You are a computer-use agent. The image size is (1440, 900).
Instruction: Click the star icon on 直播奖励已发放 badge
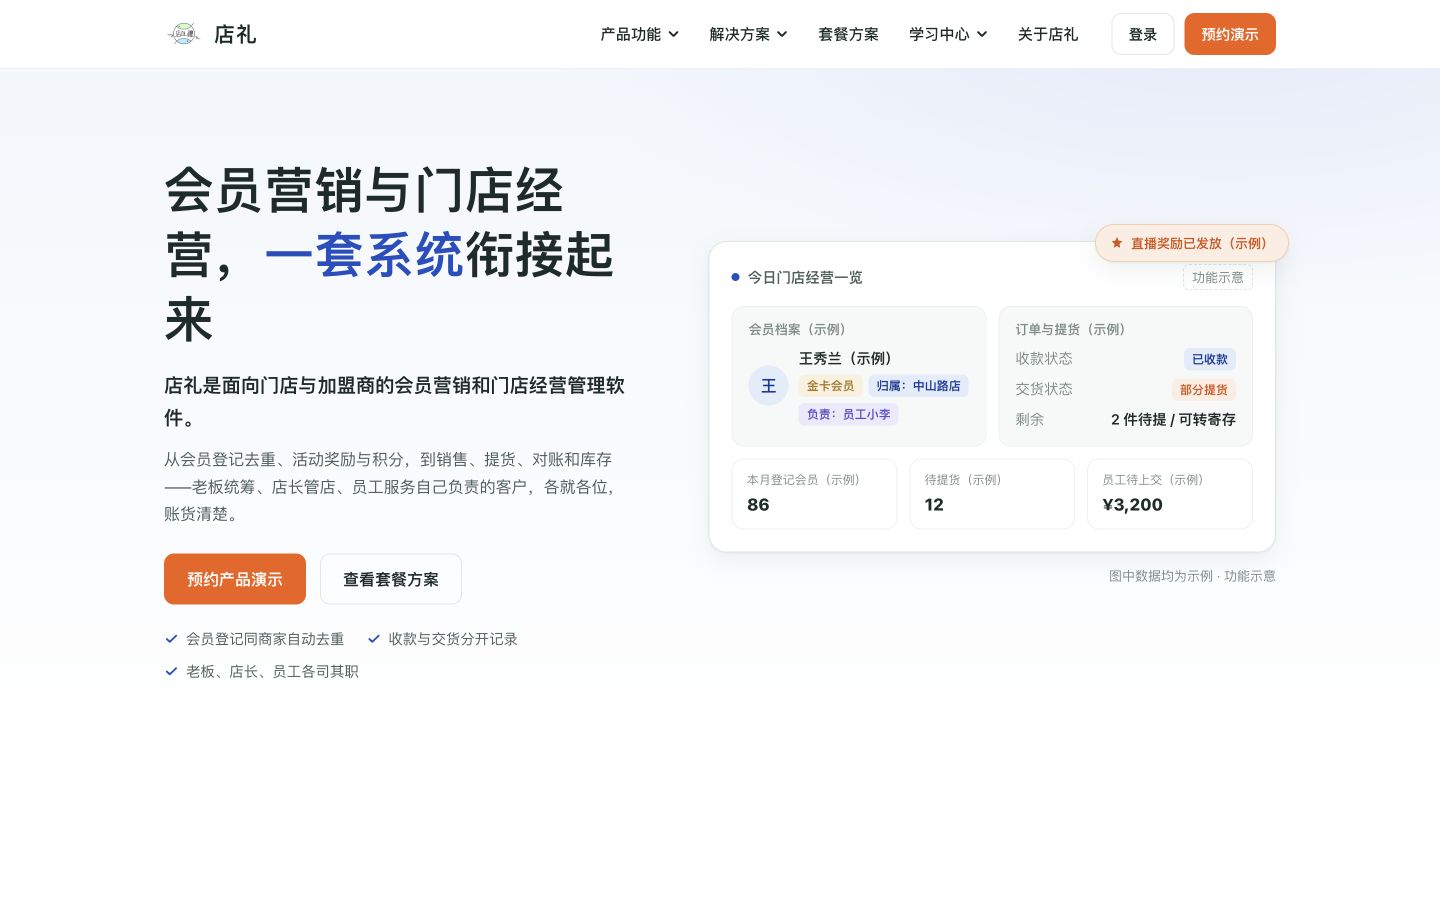point(1117,243)
